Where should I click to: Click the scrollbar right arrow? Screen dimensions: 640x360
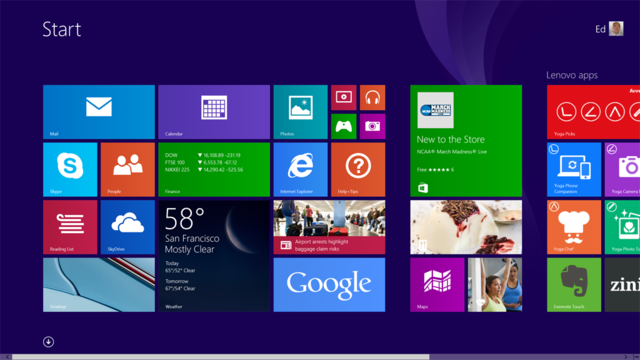[627, 357]
